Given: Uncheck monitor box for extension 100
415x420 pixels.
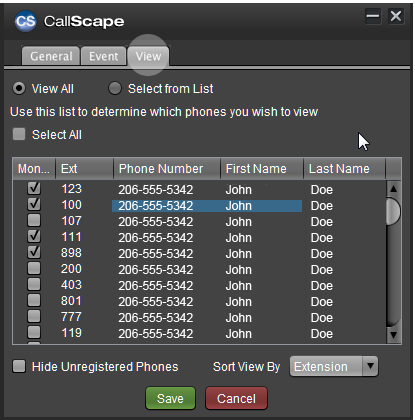Looking at the screenshot, I should [x=34, y=204].
